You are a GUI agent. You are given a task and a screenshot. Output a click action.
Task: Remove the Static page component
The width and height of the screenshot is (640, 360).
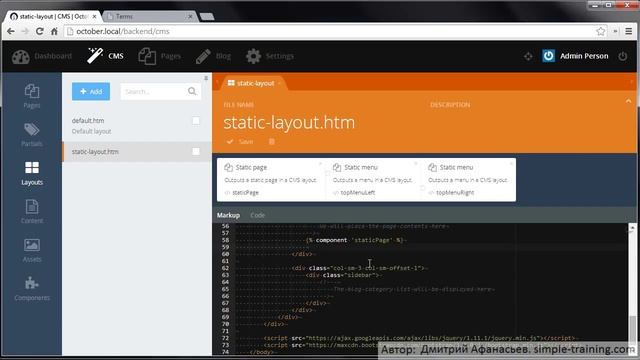click(320, 163)
